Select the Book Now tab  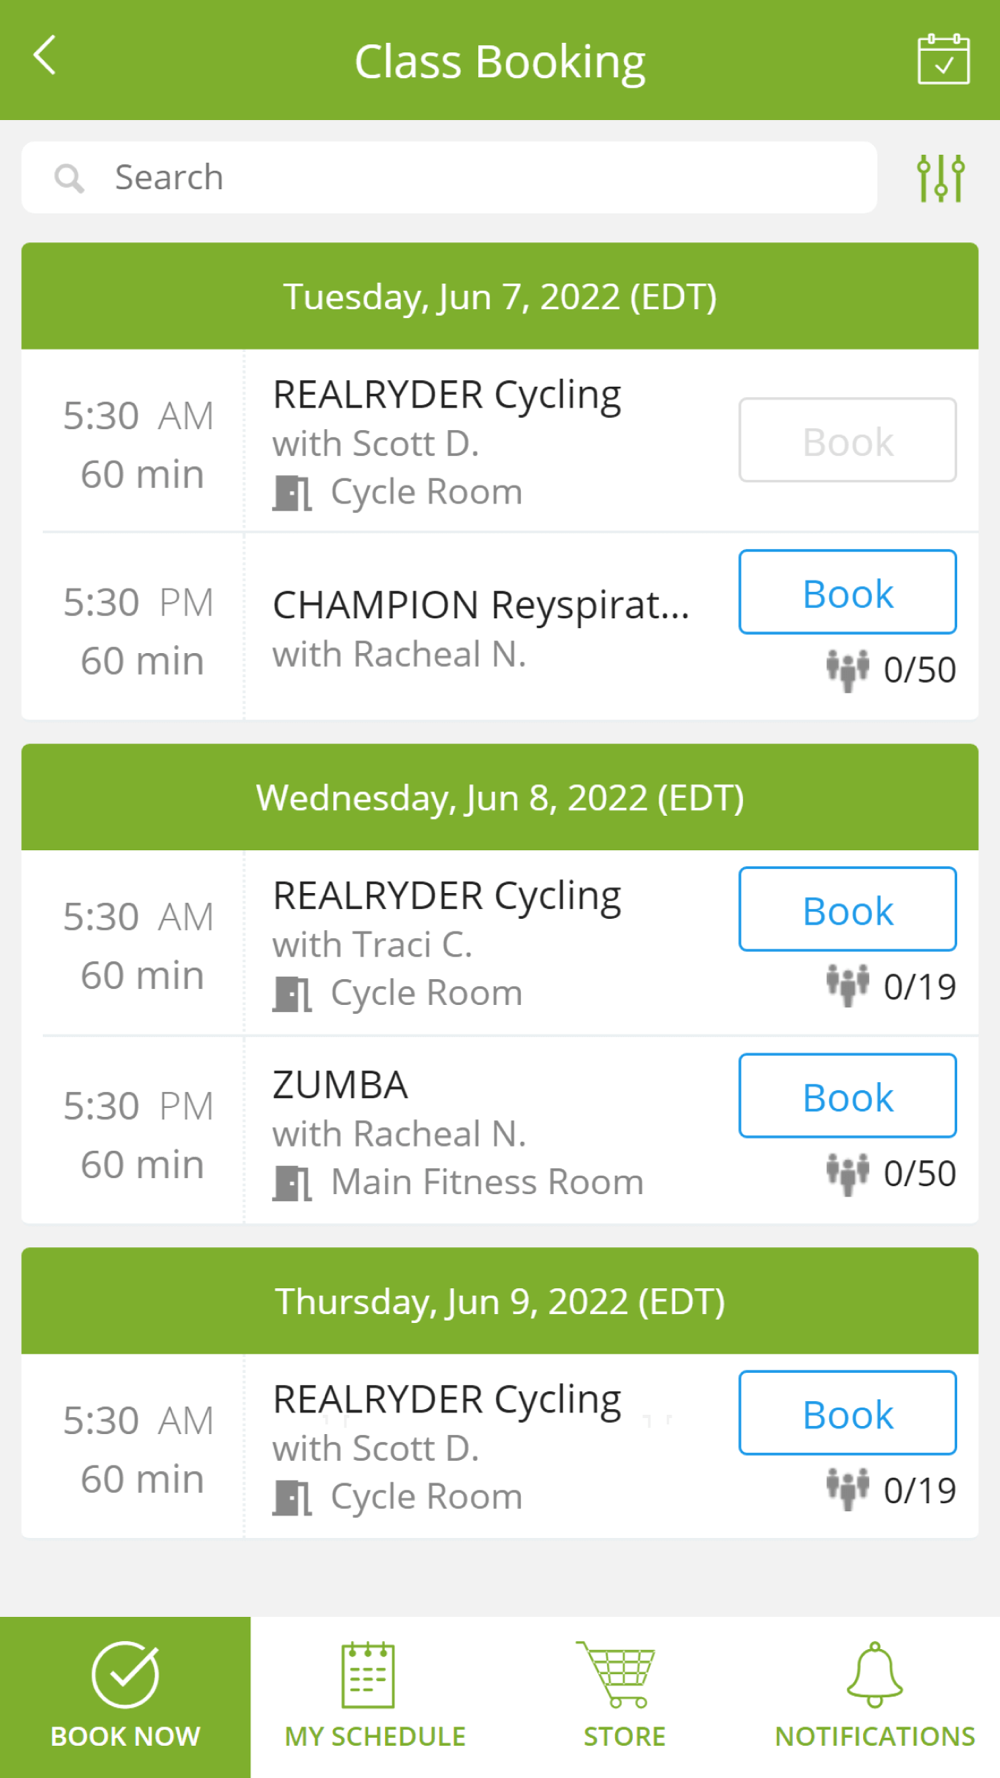pos(125,1697)
